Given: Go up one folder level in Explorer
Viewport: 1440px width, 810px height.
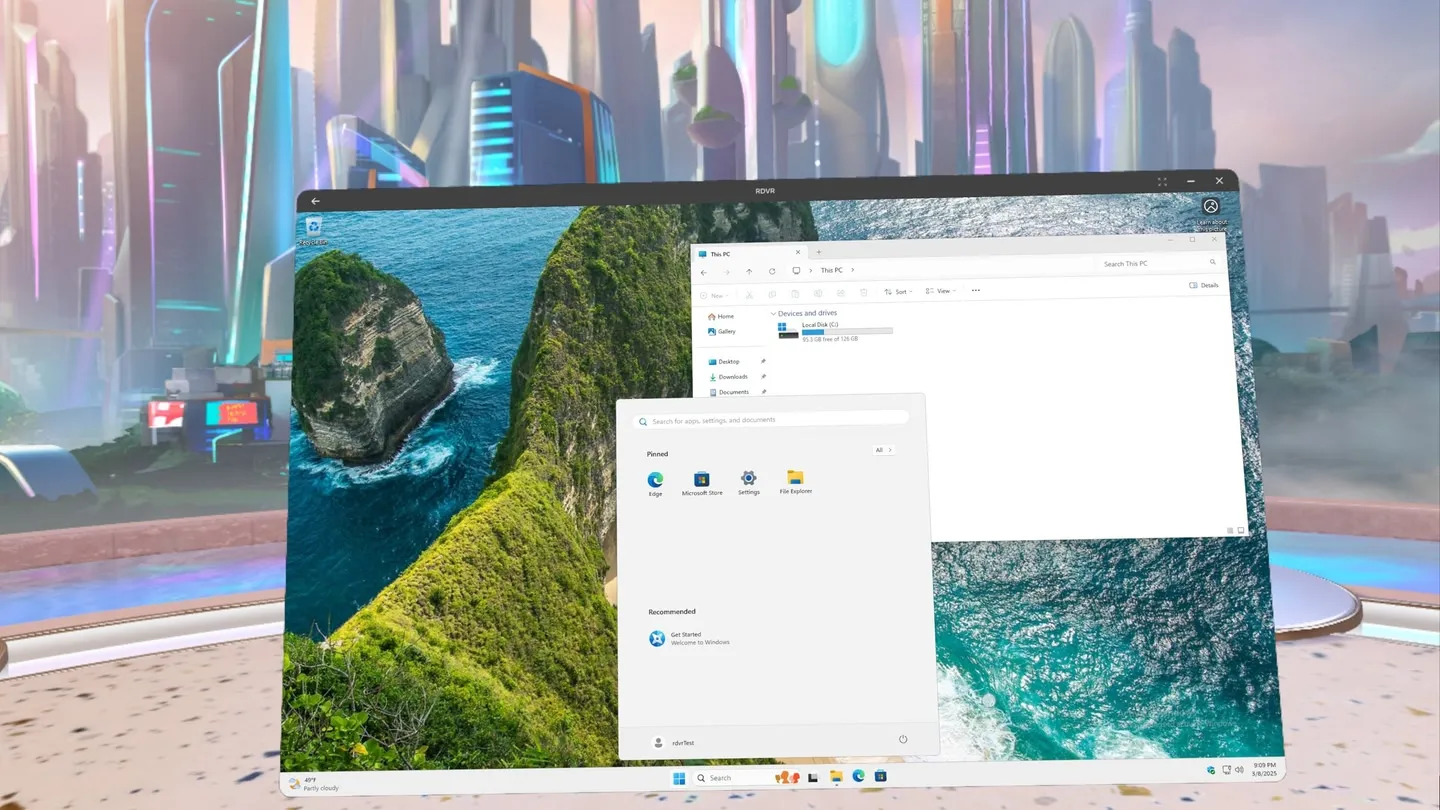Looking at the screenshot, I should click(x=749, y=271).
